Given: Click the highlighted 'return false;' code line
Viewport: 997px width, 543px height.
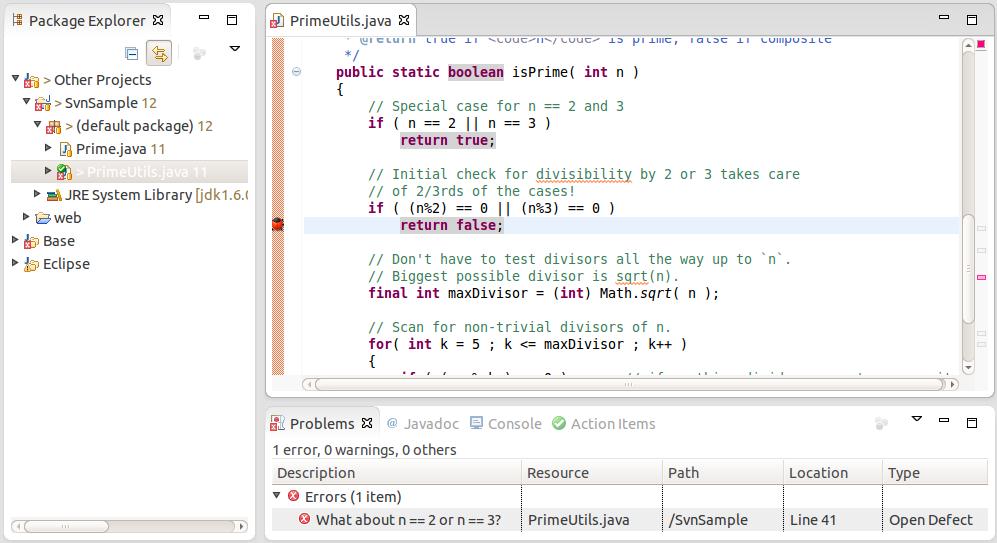Looking at the screenshot, I should coord(451,225).
